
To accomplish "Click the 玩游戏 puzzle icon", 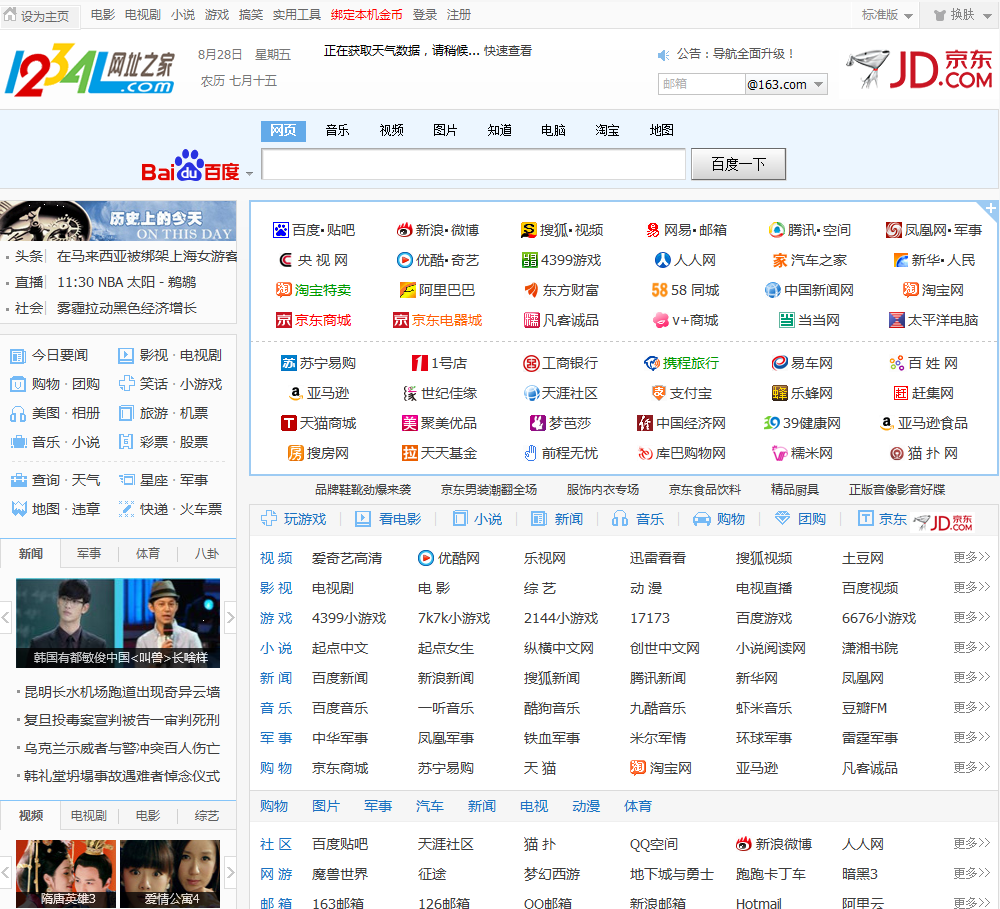I will (269, 519).
